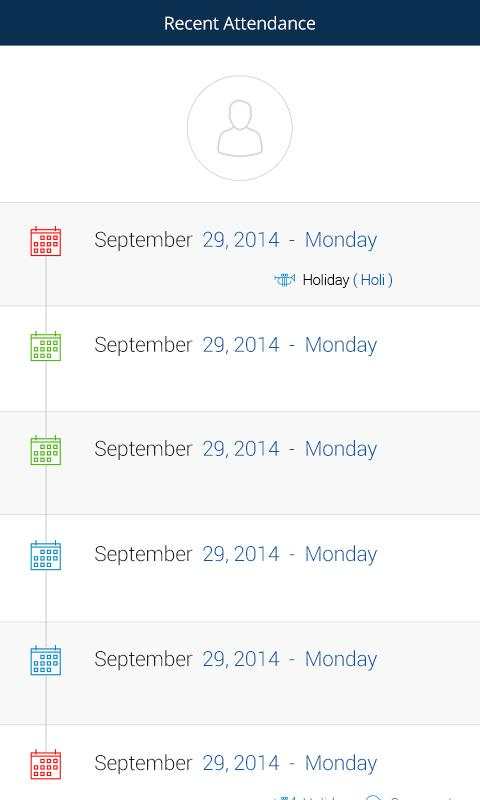The width and height of the screenshot is (480, 800).
Task: Select the red calendar icon of the Holi entry
Action: click(45, 241)
